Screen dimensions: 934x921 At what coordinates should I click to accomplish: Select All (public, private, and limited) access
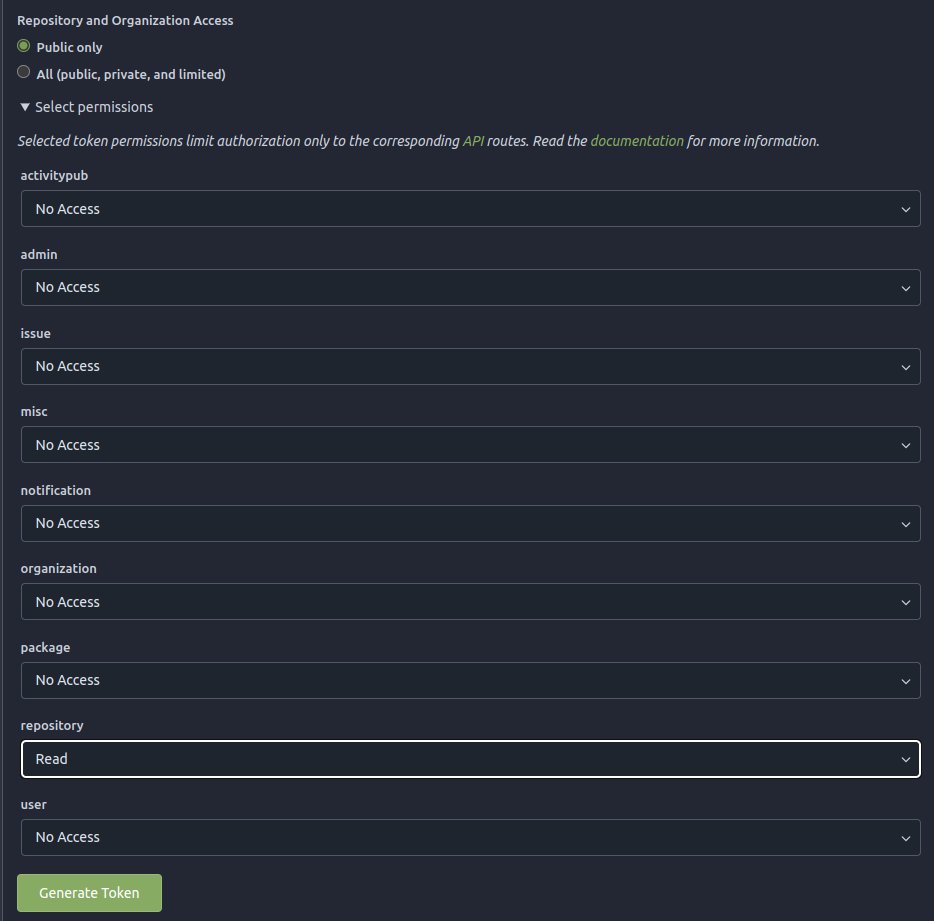click(23, 72)
